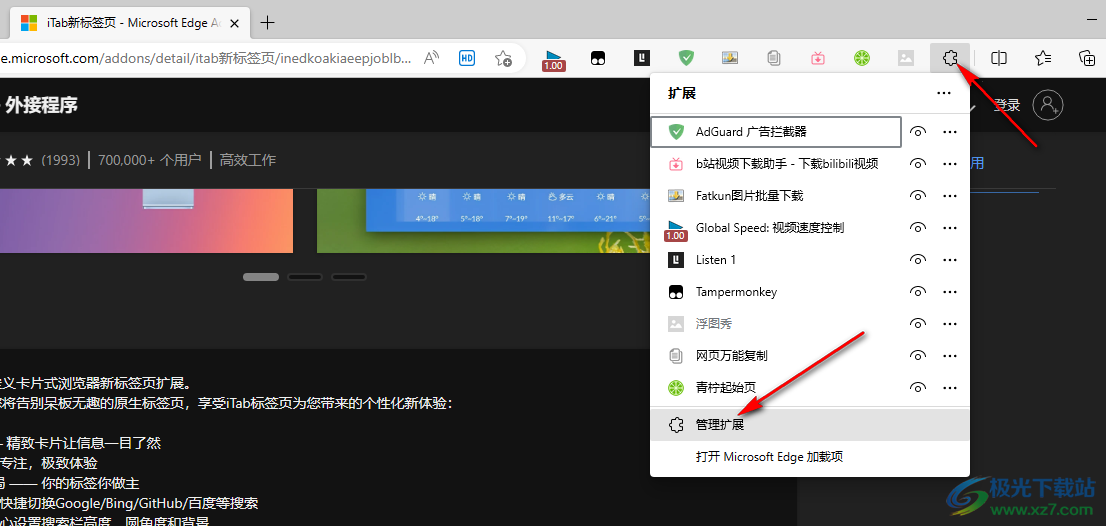Open more actions for Fatkun图片批量下载

pos(949,196)
